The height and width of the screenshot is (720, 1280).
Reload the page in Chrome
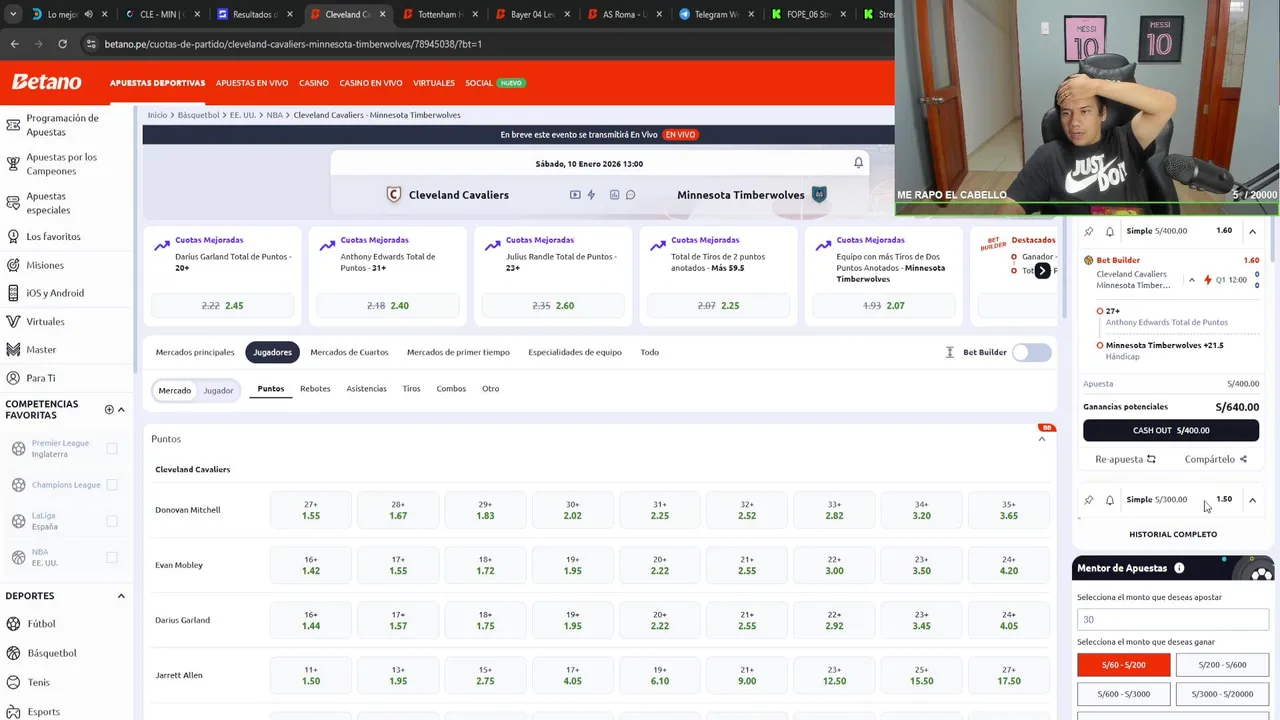point(62,44)
